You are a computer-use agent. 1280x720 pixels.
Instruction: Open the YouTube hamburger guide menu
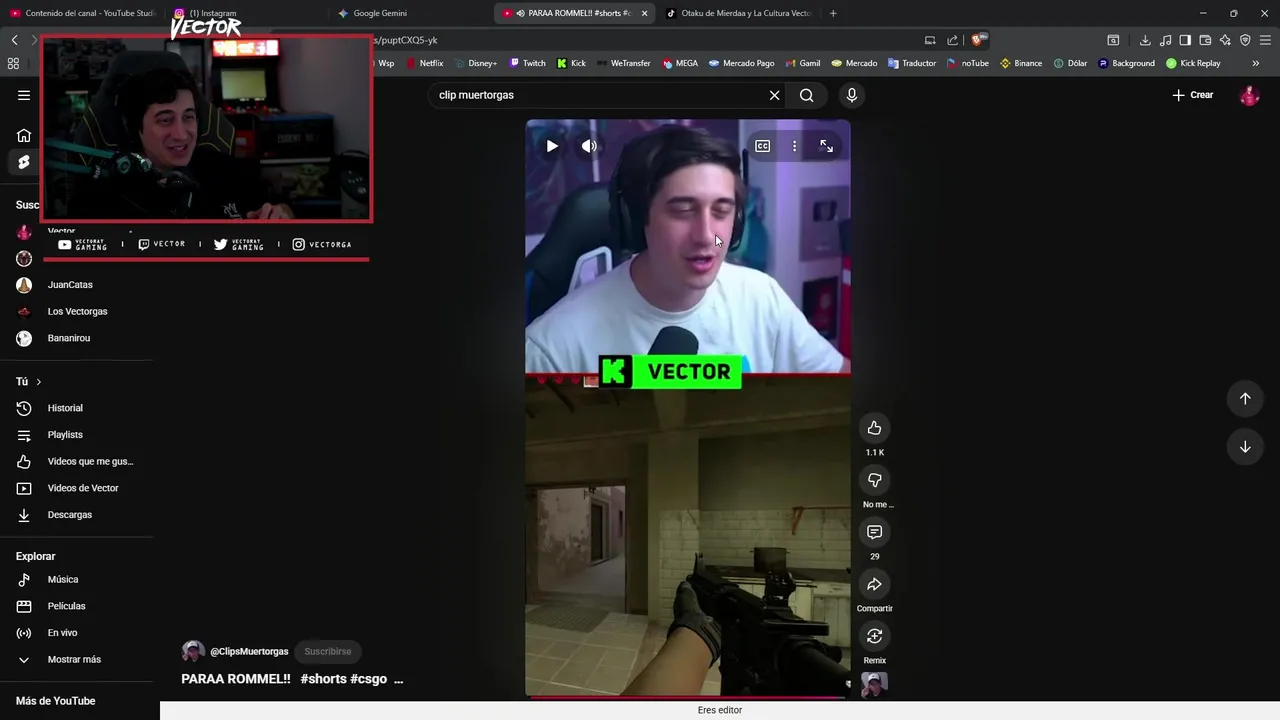(x=24, y=95)
